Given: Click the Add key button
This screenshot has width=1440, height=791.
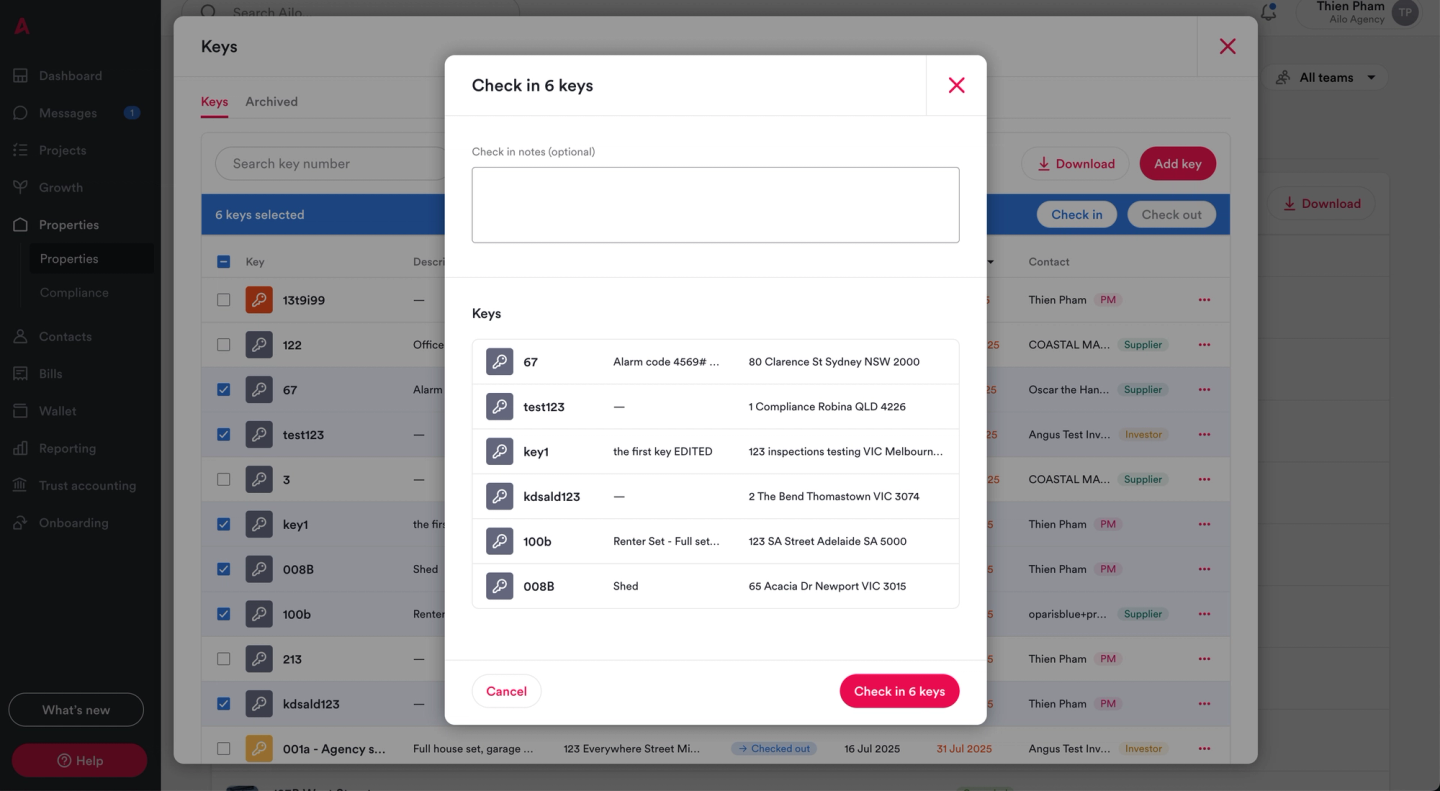Looking at the screenshot, I should point(1177,164).
